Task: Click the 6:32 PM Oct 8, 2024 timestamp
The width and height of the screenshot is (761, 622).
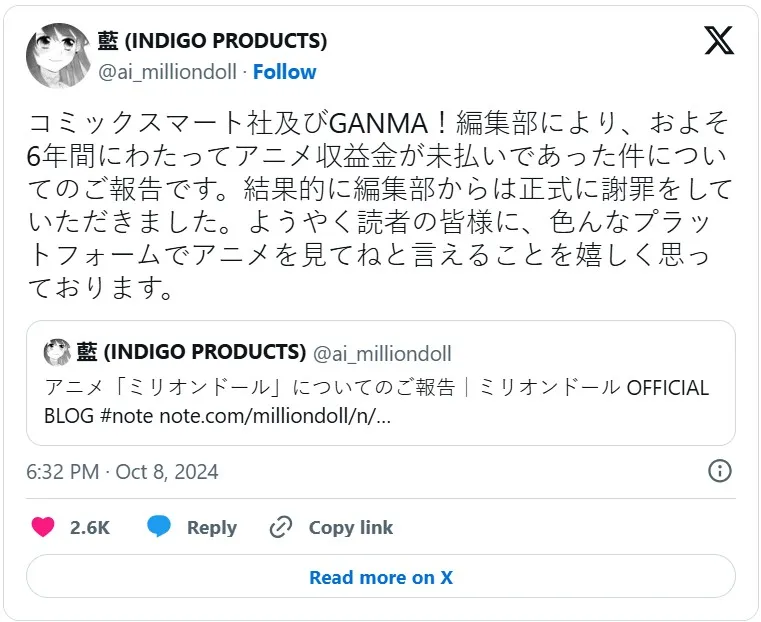Action: 122,472
